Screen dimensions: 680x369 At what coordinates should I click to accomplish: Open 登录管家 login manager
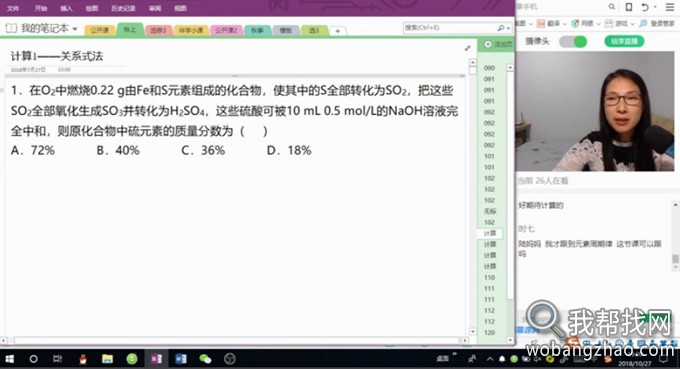coord(657,23)
